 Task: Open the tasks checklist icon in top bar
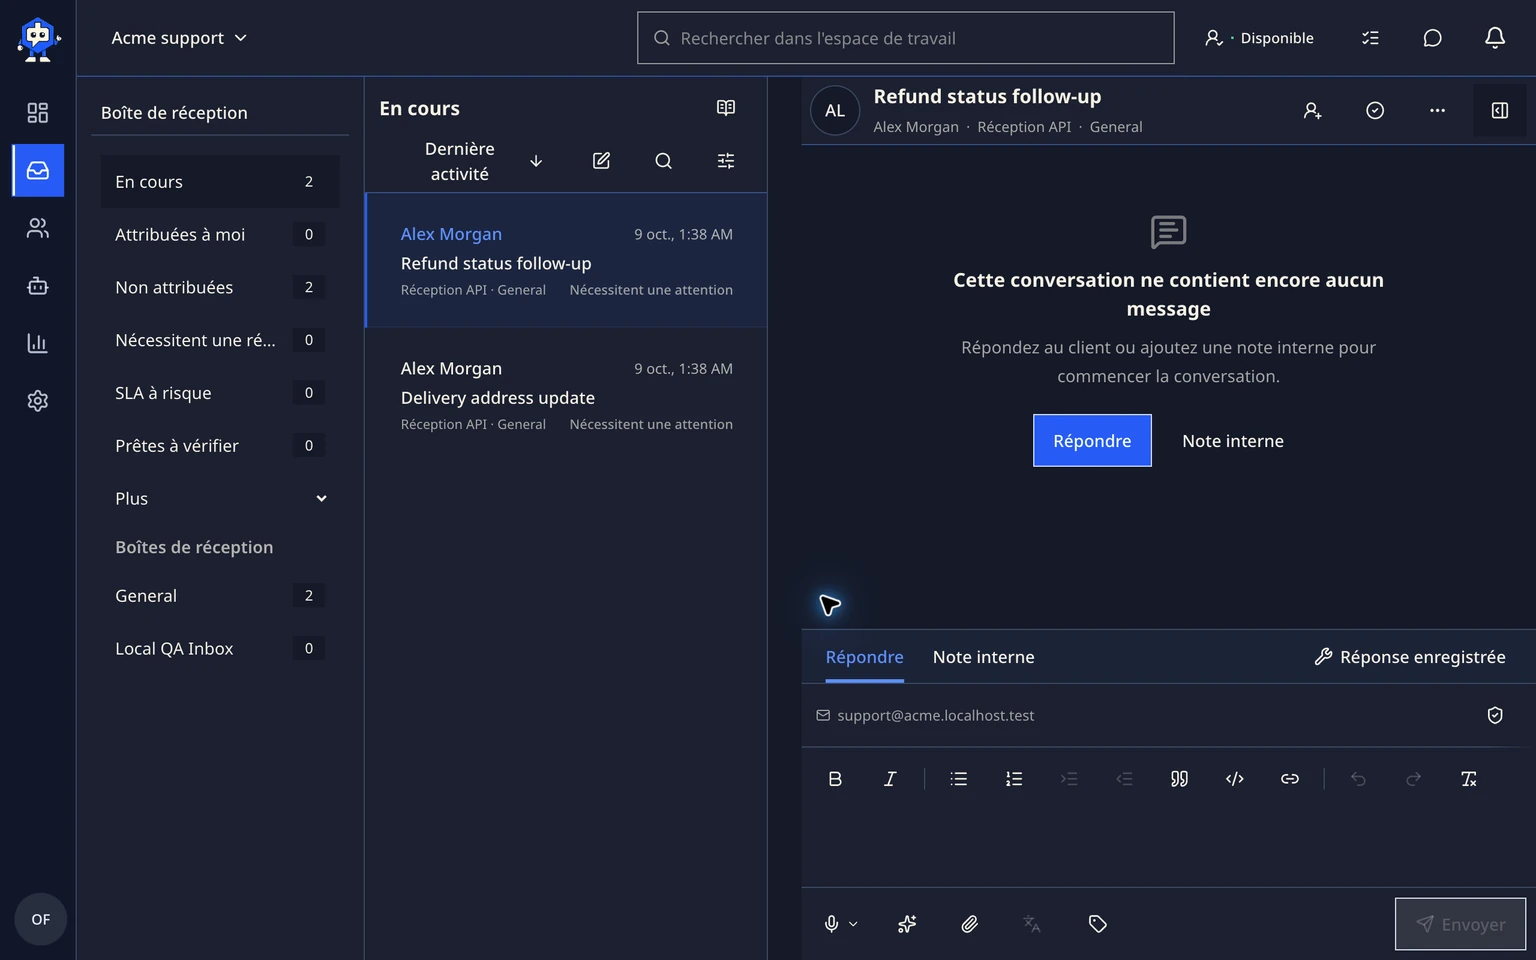(1370, 38)
